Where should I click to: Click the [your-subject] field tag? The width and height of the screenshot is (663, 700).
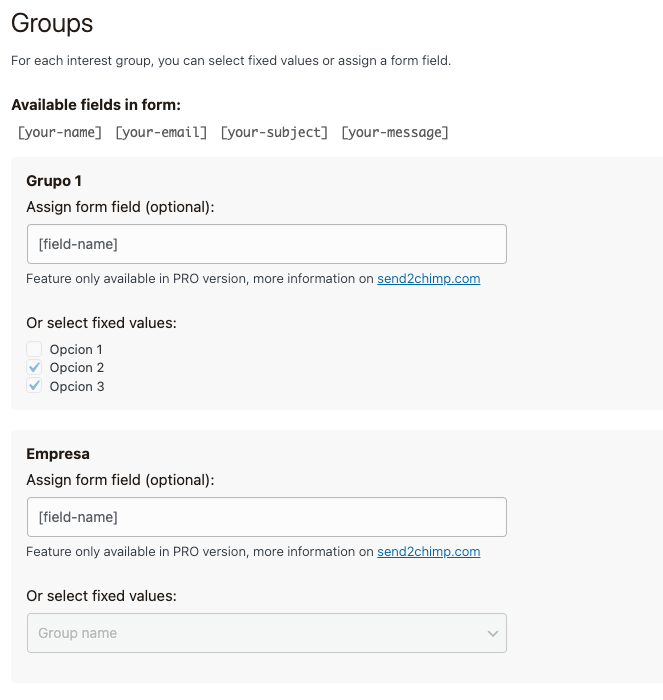point(274,132)
